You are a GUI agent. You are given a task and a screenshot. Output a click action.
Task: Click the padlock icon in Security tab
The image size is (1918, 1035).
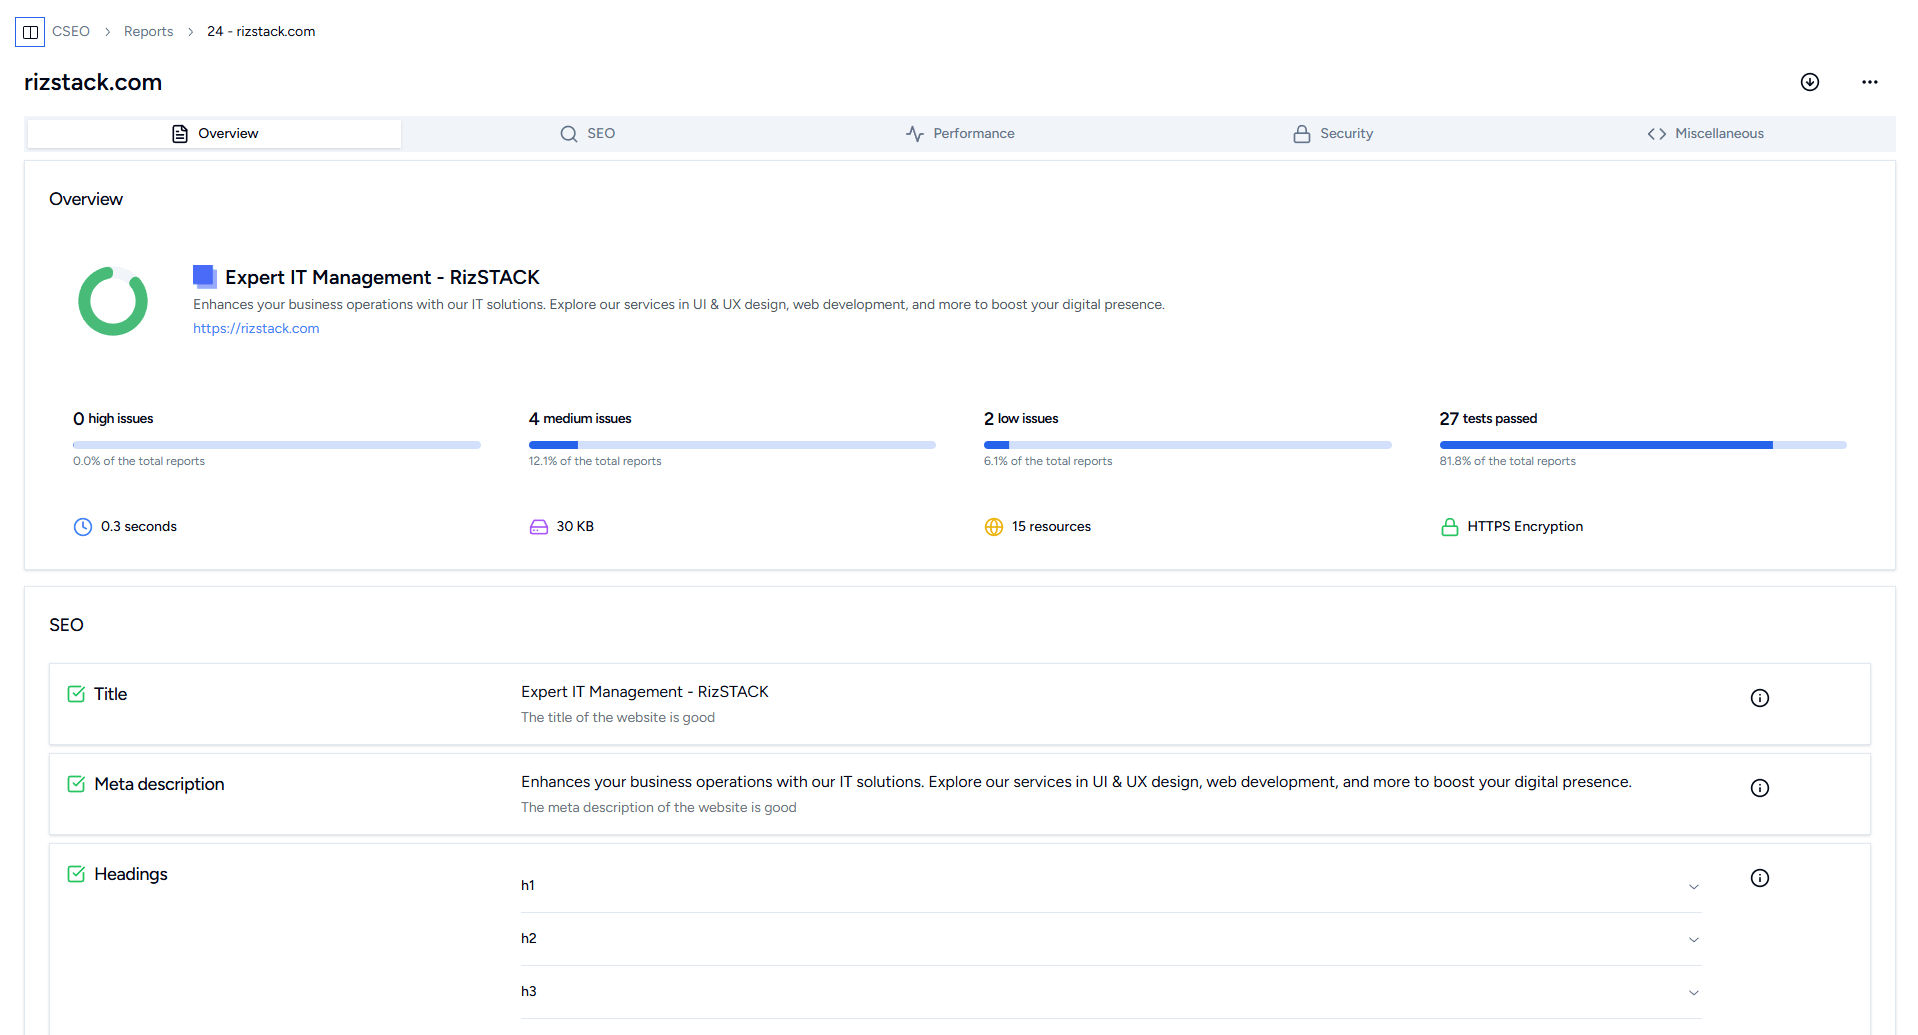point(1301,134)
